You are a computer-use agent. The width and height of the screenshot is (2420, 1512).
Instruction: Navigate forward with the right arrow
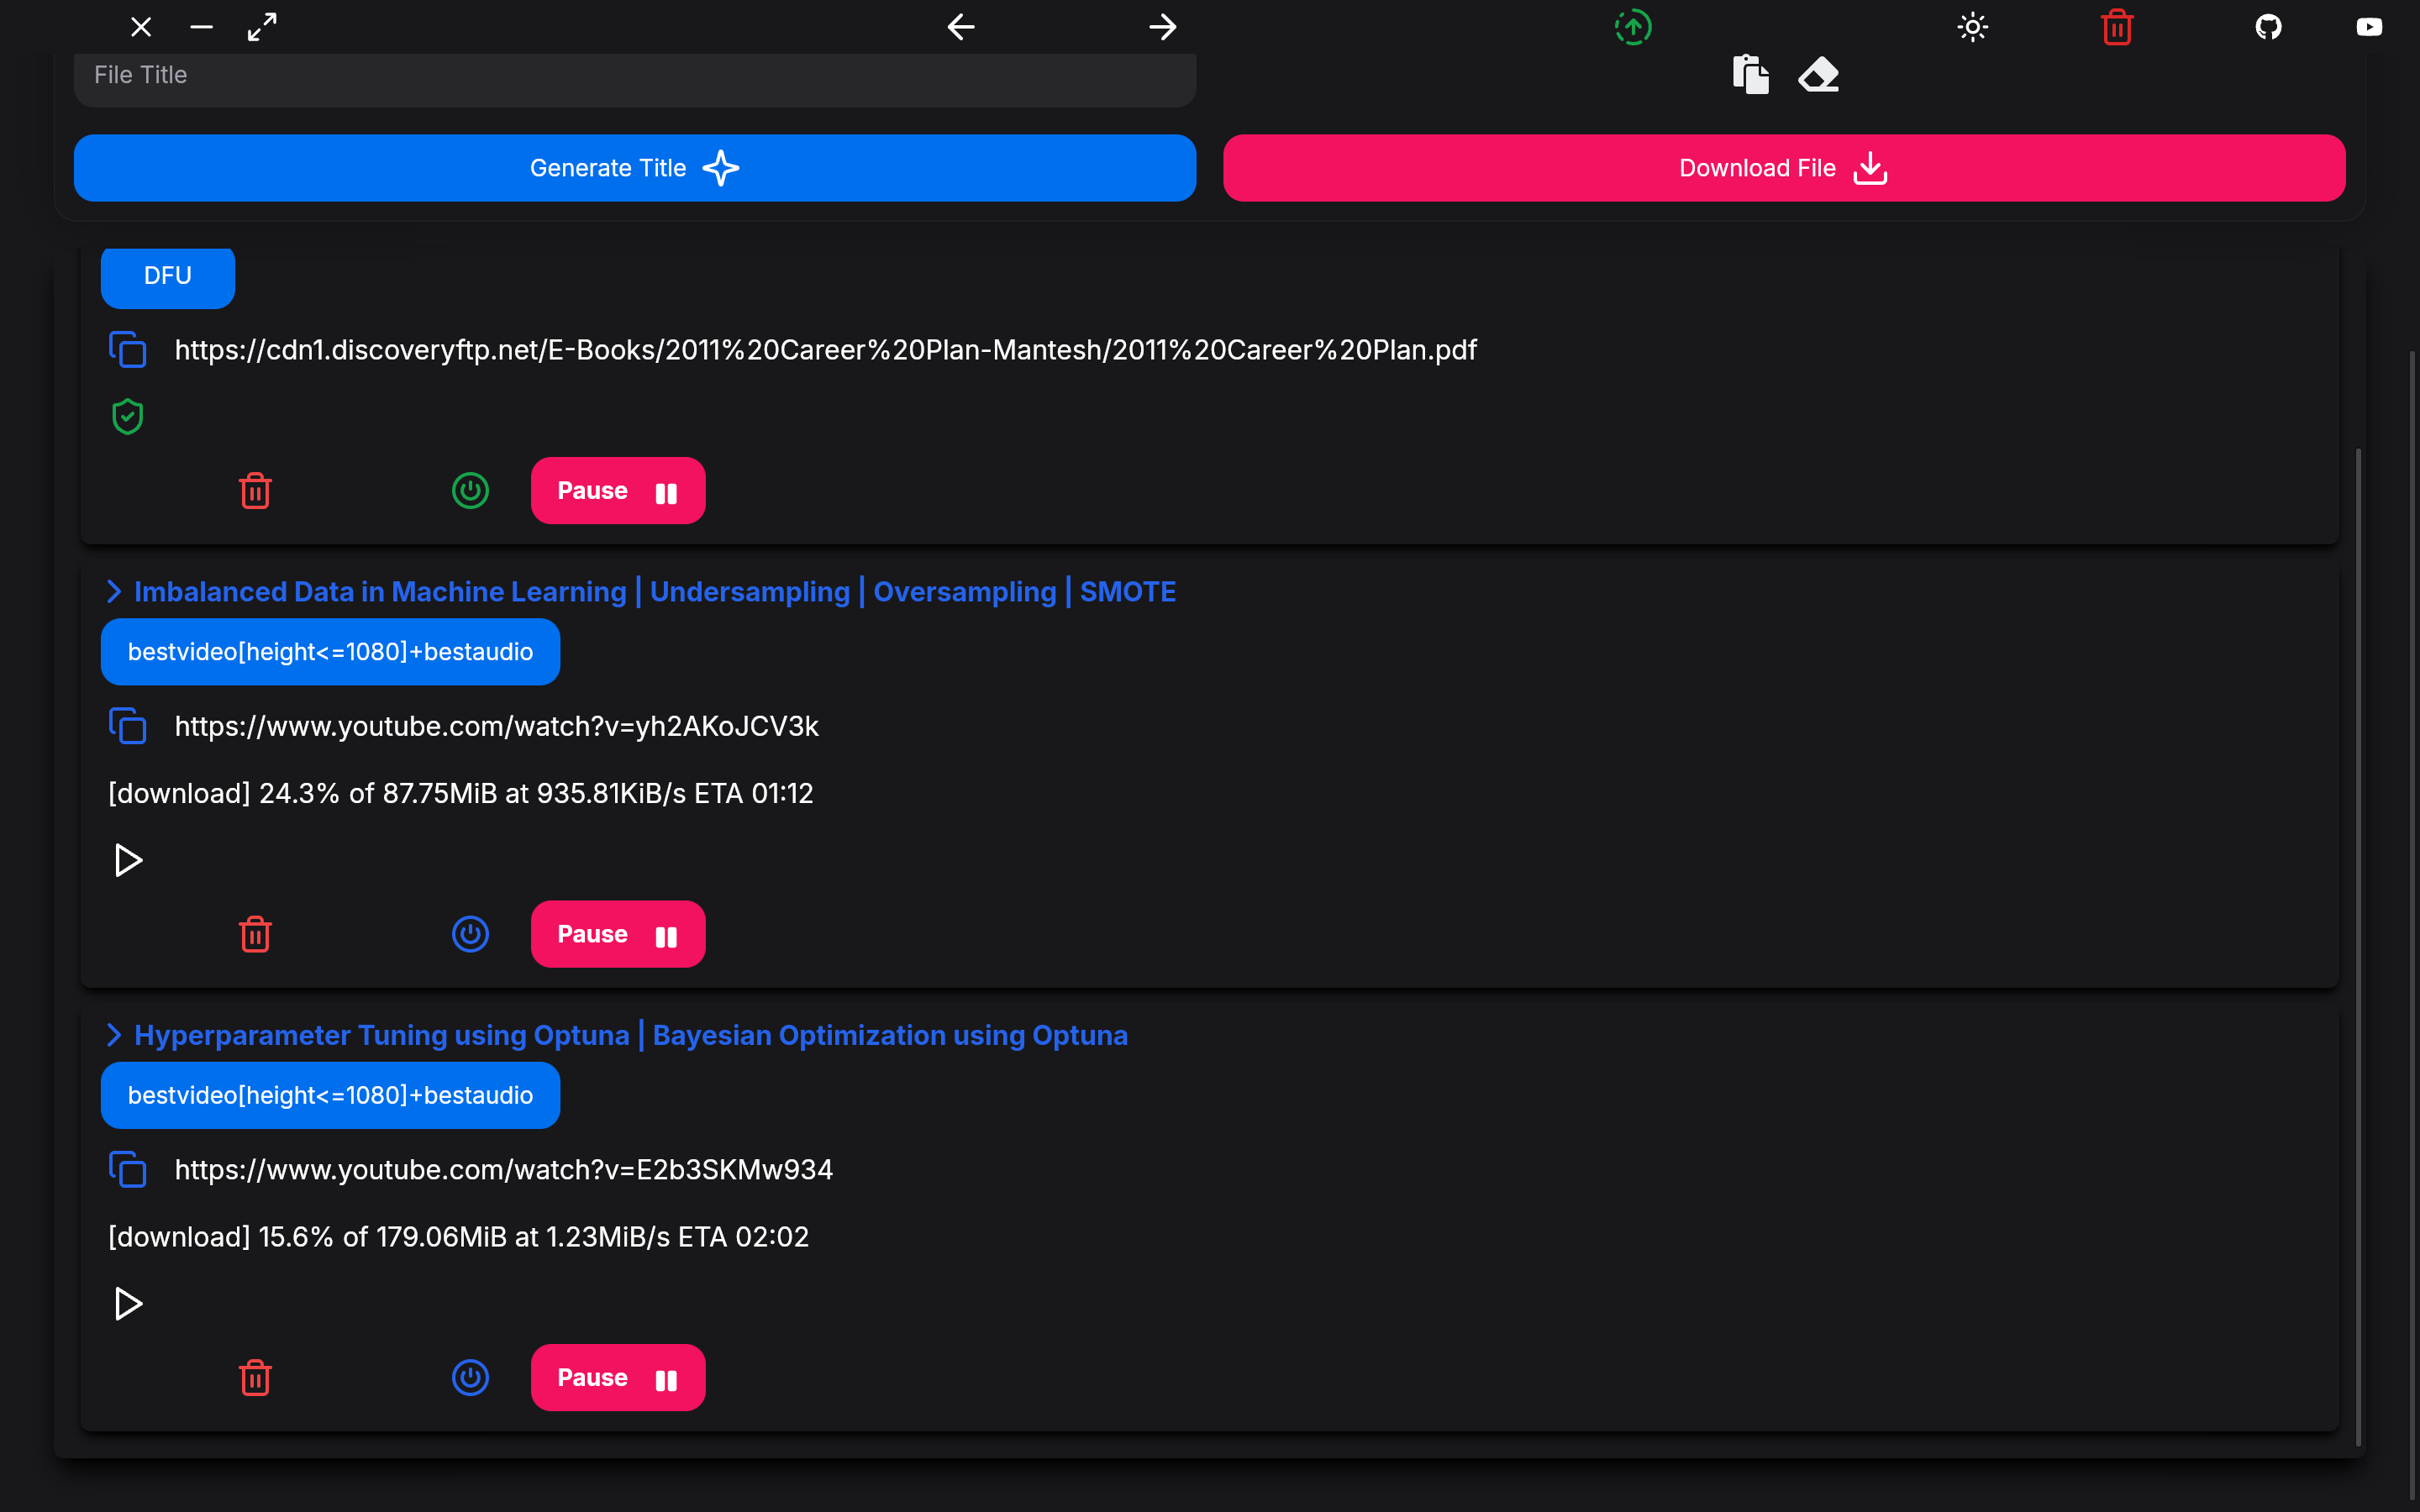tap(1162, 27)
